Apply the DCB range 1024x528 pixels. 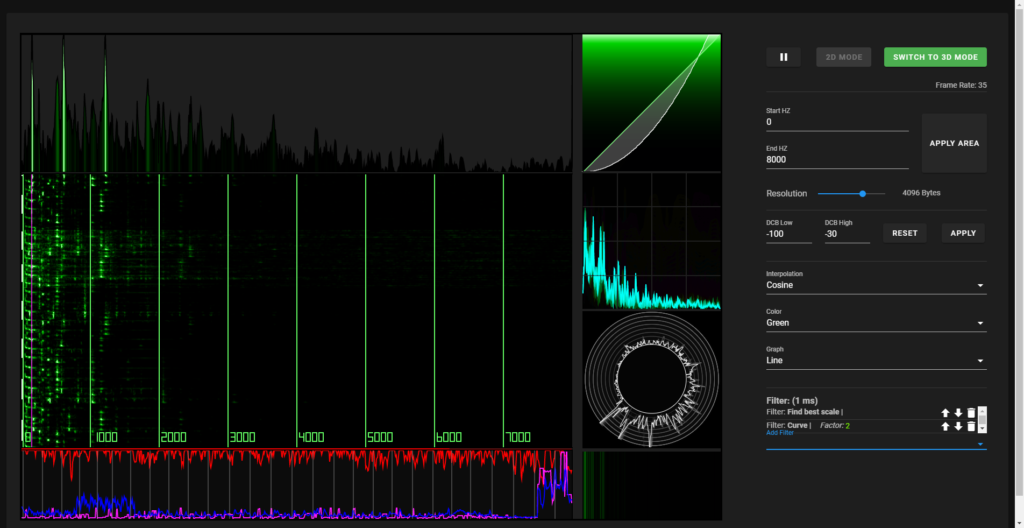click(963, 233)
